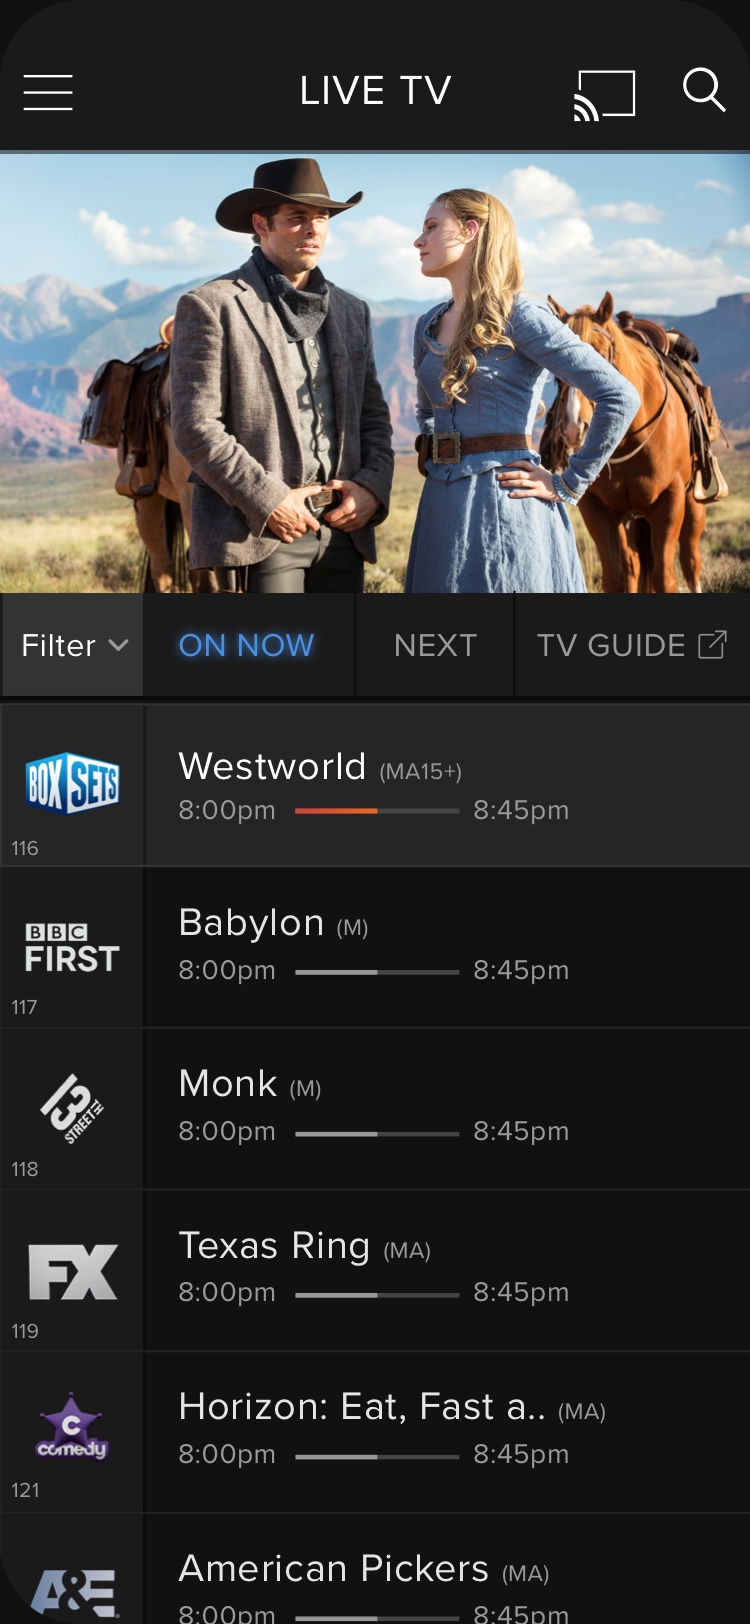This screenshot has height=1624, width=750.
Task: Select the FX channel logo
Action: tap(72, 1271)
